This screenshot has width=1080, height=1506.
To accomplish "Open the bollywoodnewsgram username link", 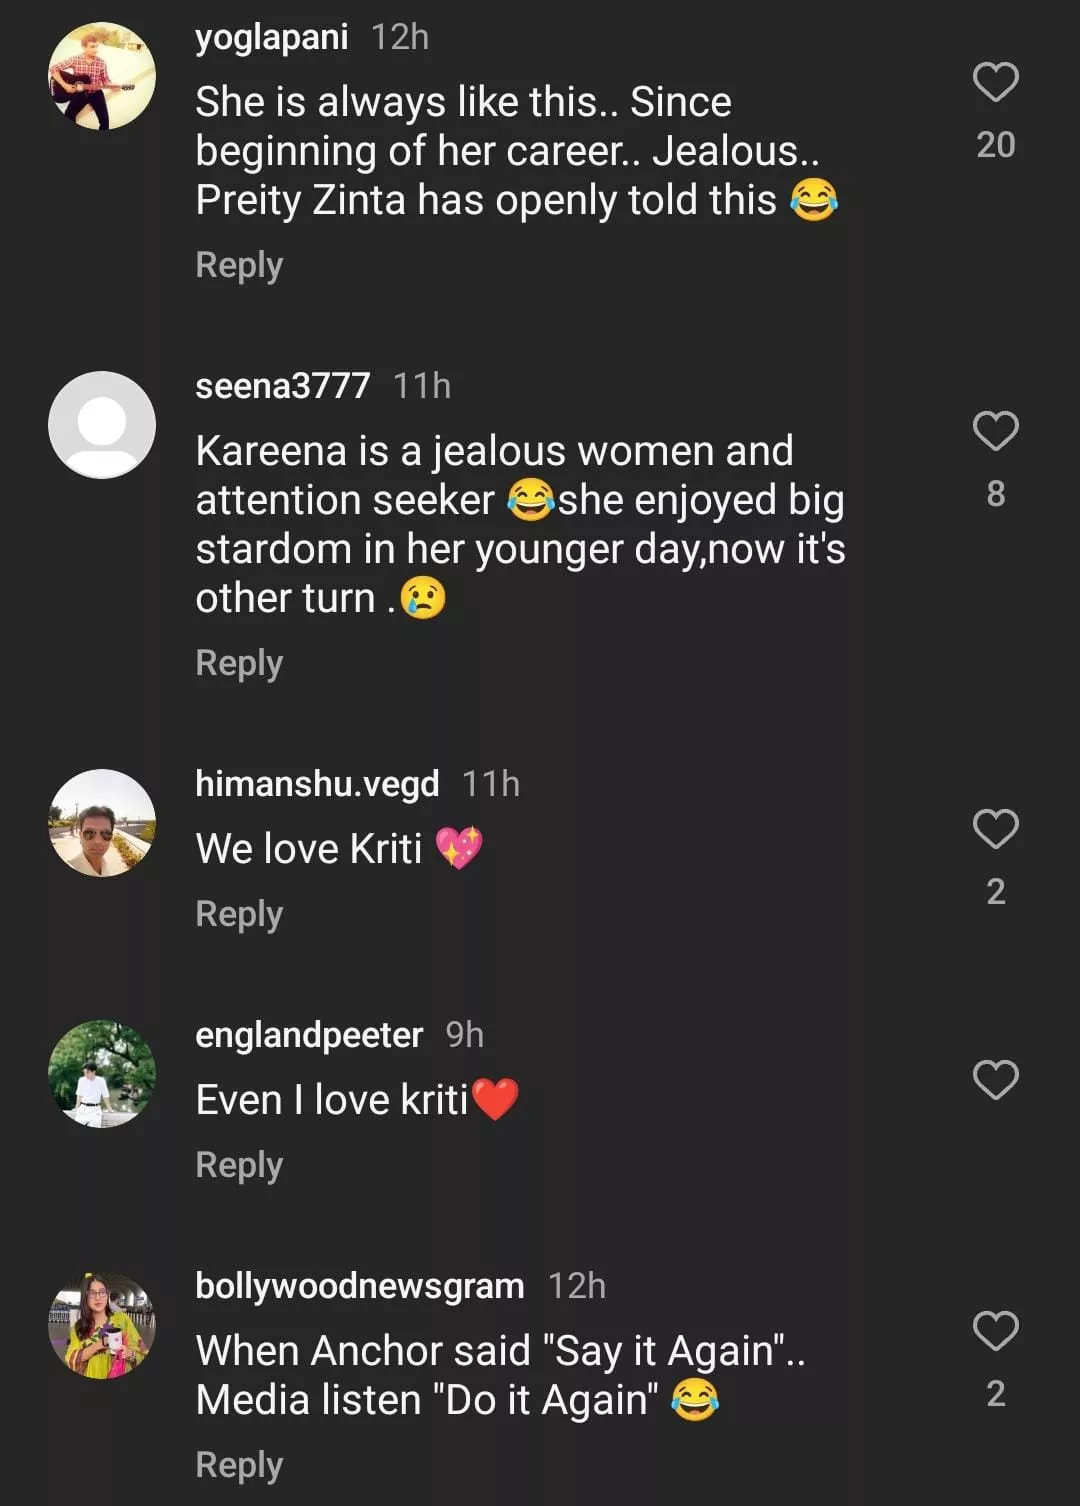I will 359,1286.
